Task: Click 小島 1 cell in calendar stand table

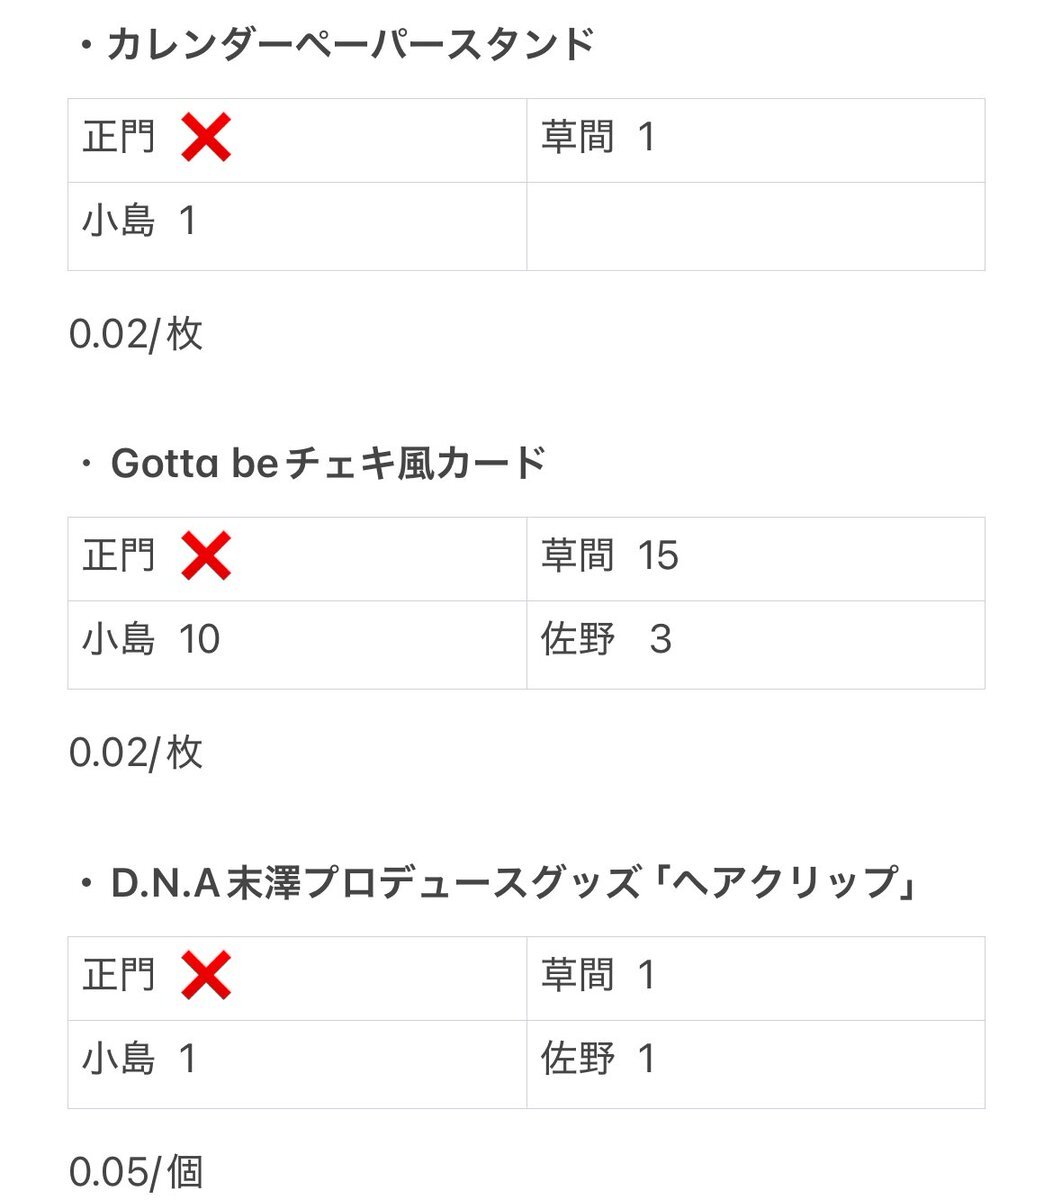Action: pyautogui.click(x=297, y=226)
